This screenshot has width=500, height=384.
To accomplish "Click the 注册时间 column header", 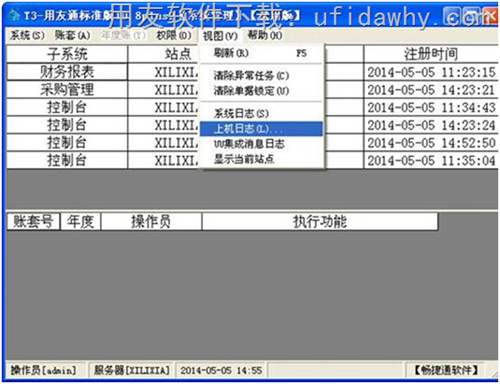I will coord(431,54).
